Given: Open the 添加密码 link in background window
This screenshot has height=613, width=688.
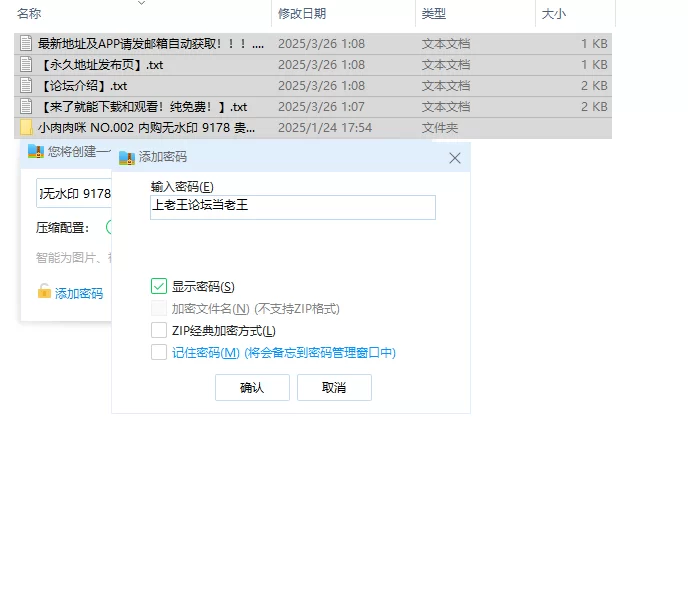Looking at the screenshot, I should tap(79, 293).
